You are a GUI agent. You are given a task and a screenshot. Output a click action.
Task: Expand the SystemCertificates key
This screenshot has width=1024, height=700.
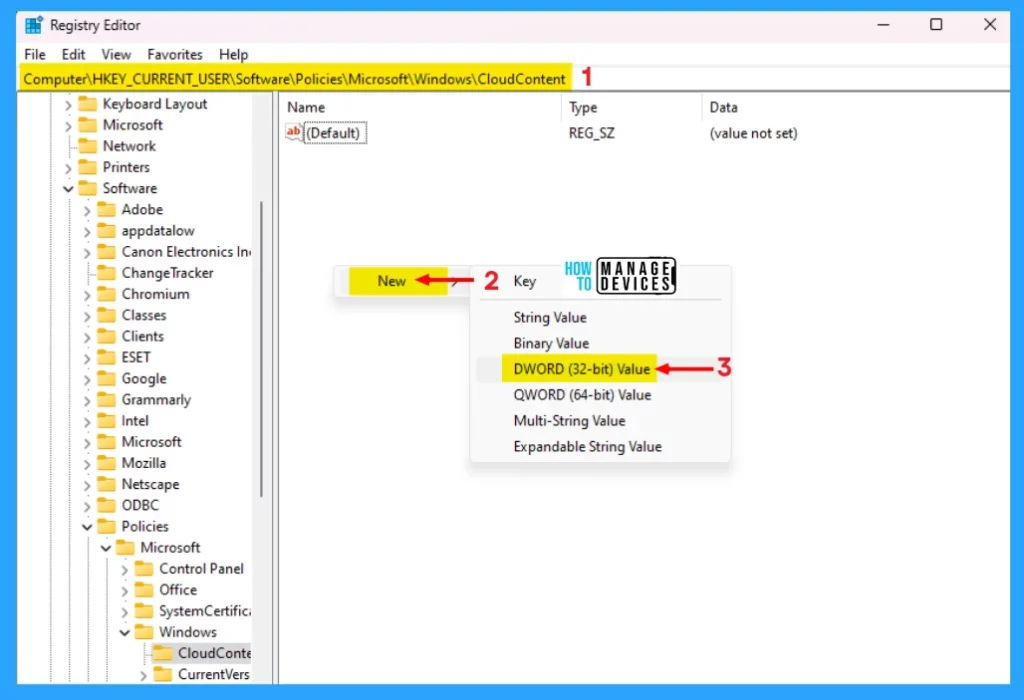(x=125, y=612)
